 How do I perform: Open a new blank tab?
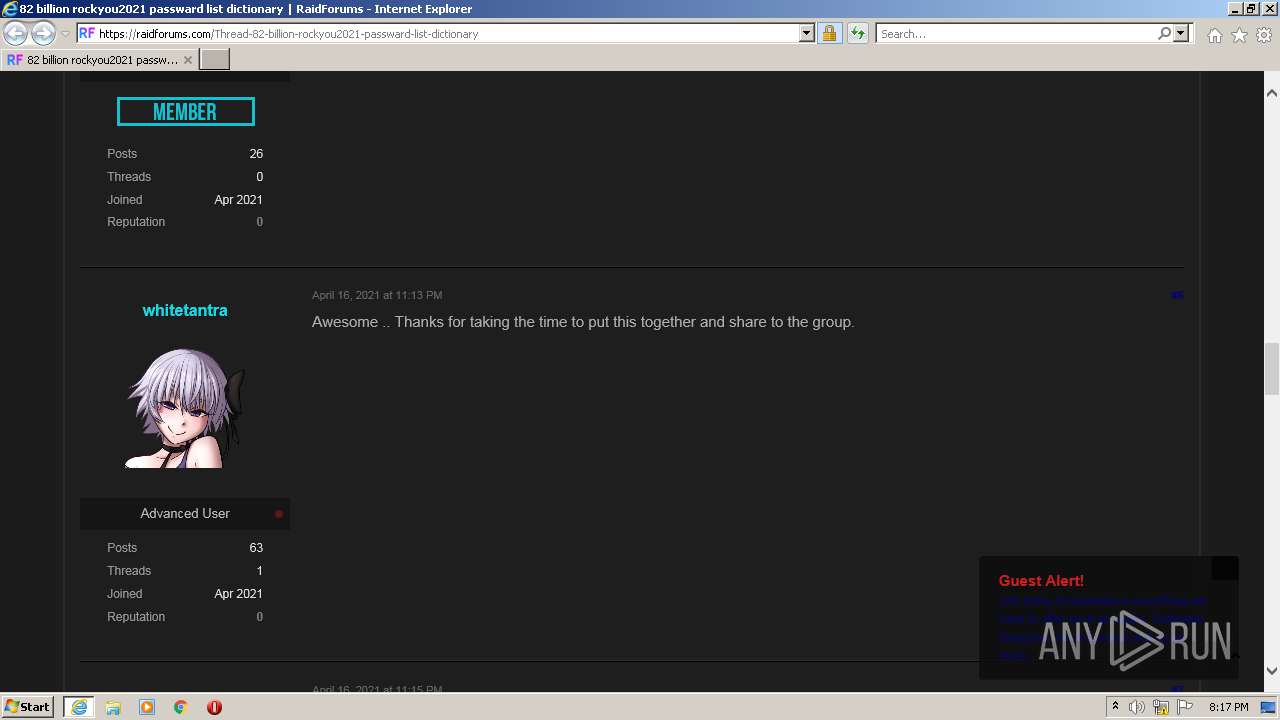pyautogui.click(x=215, y=60)
